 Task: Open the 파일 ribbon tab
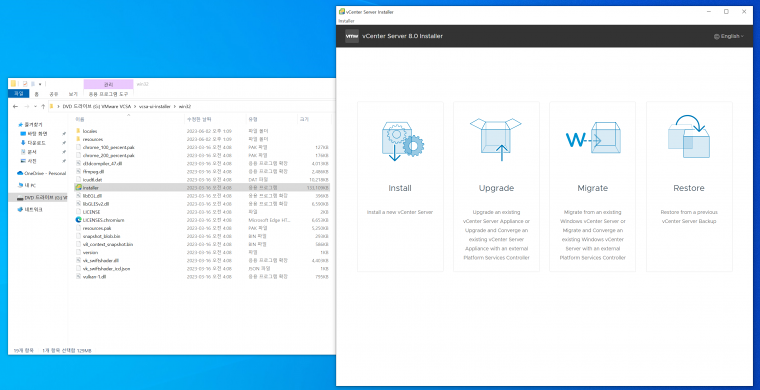(x=18, y=94)
